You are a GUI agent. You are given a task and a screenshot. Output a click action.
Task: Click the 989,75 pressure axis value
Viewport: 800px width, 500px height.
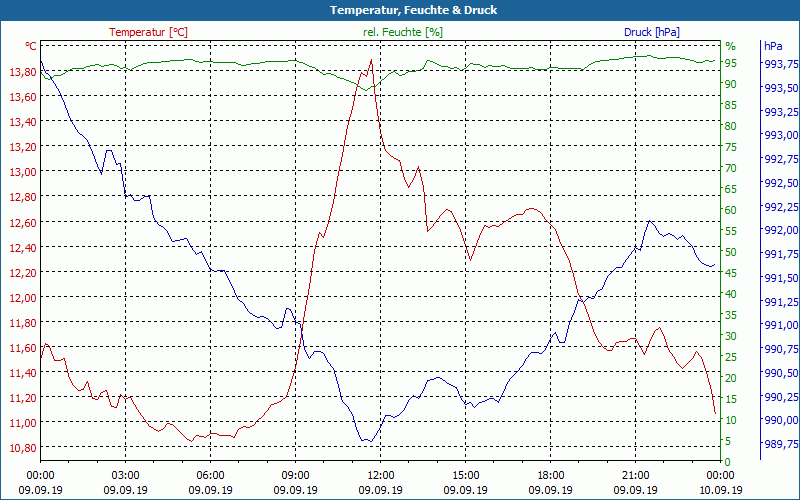tap(781, 444)
